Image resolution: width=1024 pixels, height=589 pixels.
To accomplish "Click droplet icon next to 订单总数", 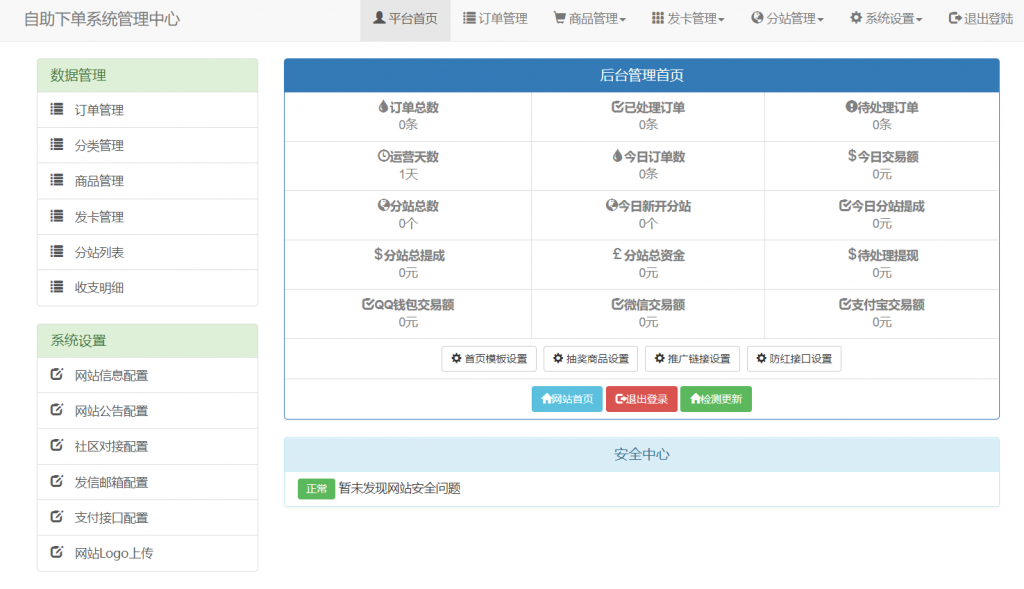I will pyautogui.click(x=383, y=106).
